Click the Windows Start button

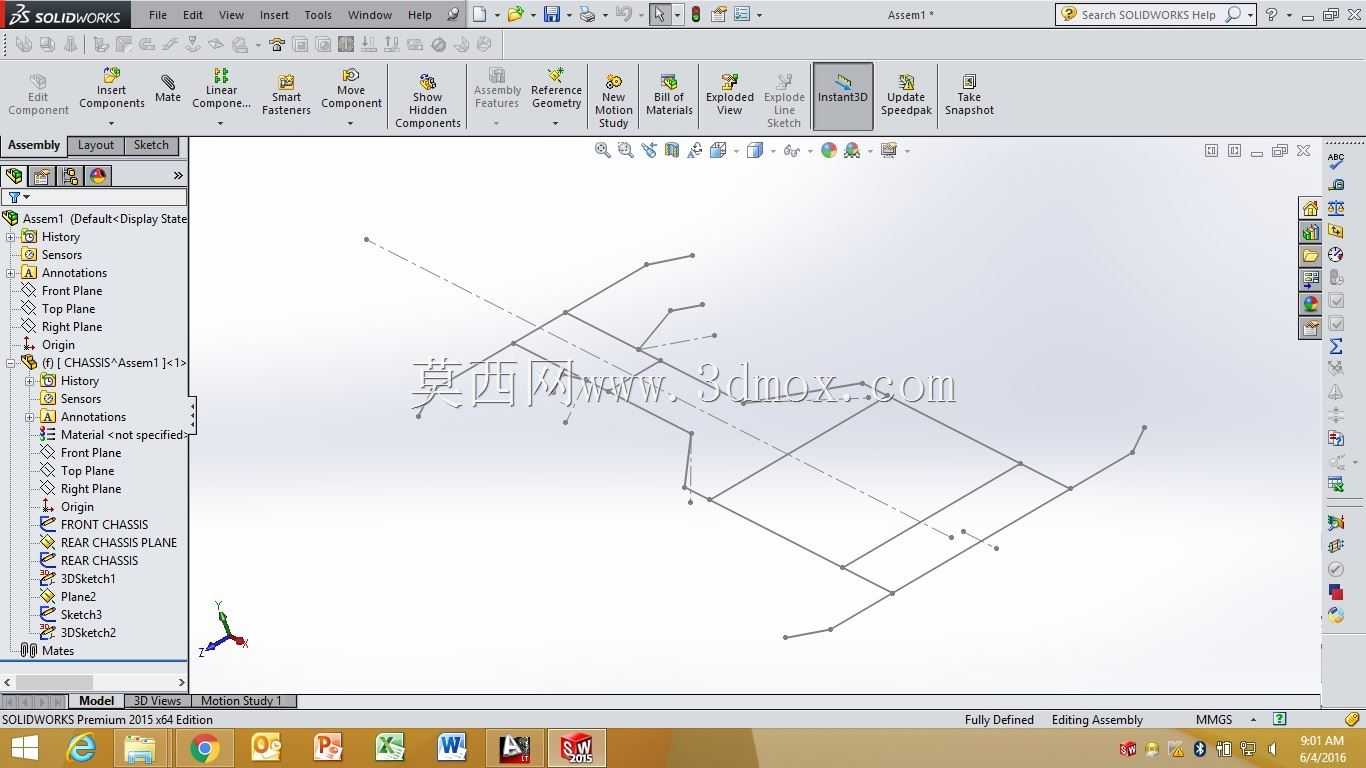24,747
